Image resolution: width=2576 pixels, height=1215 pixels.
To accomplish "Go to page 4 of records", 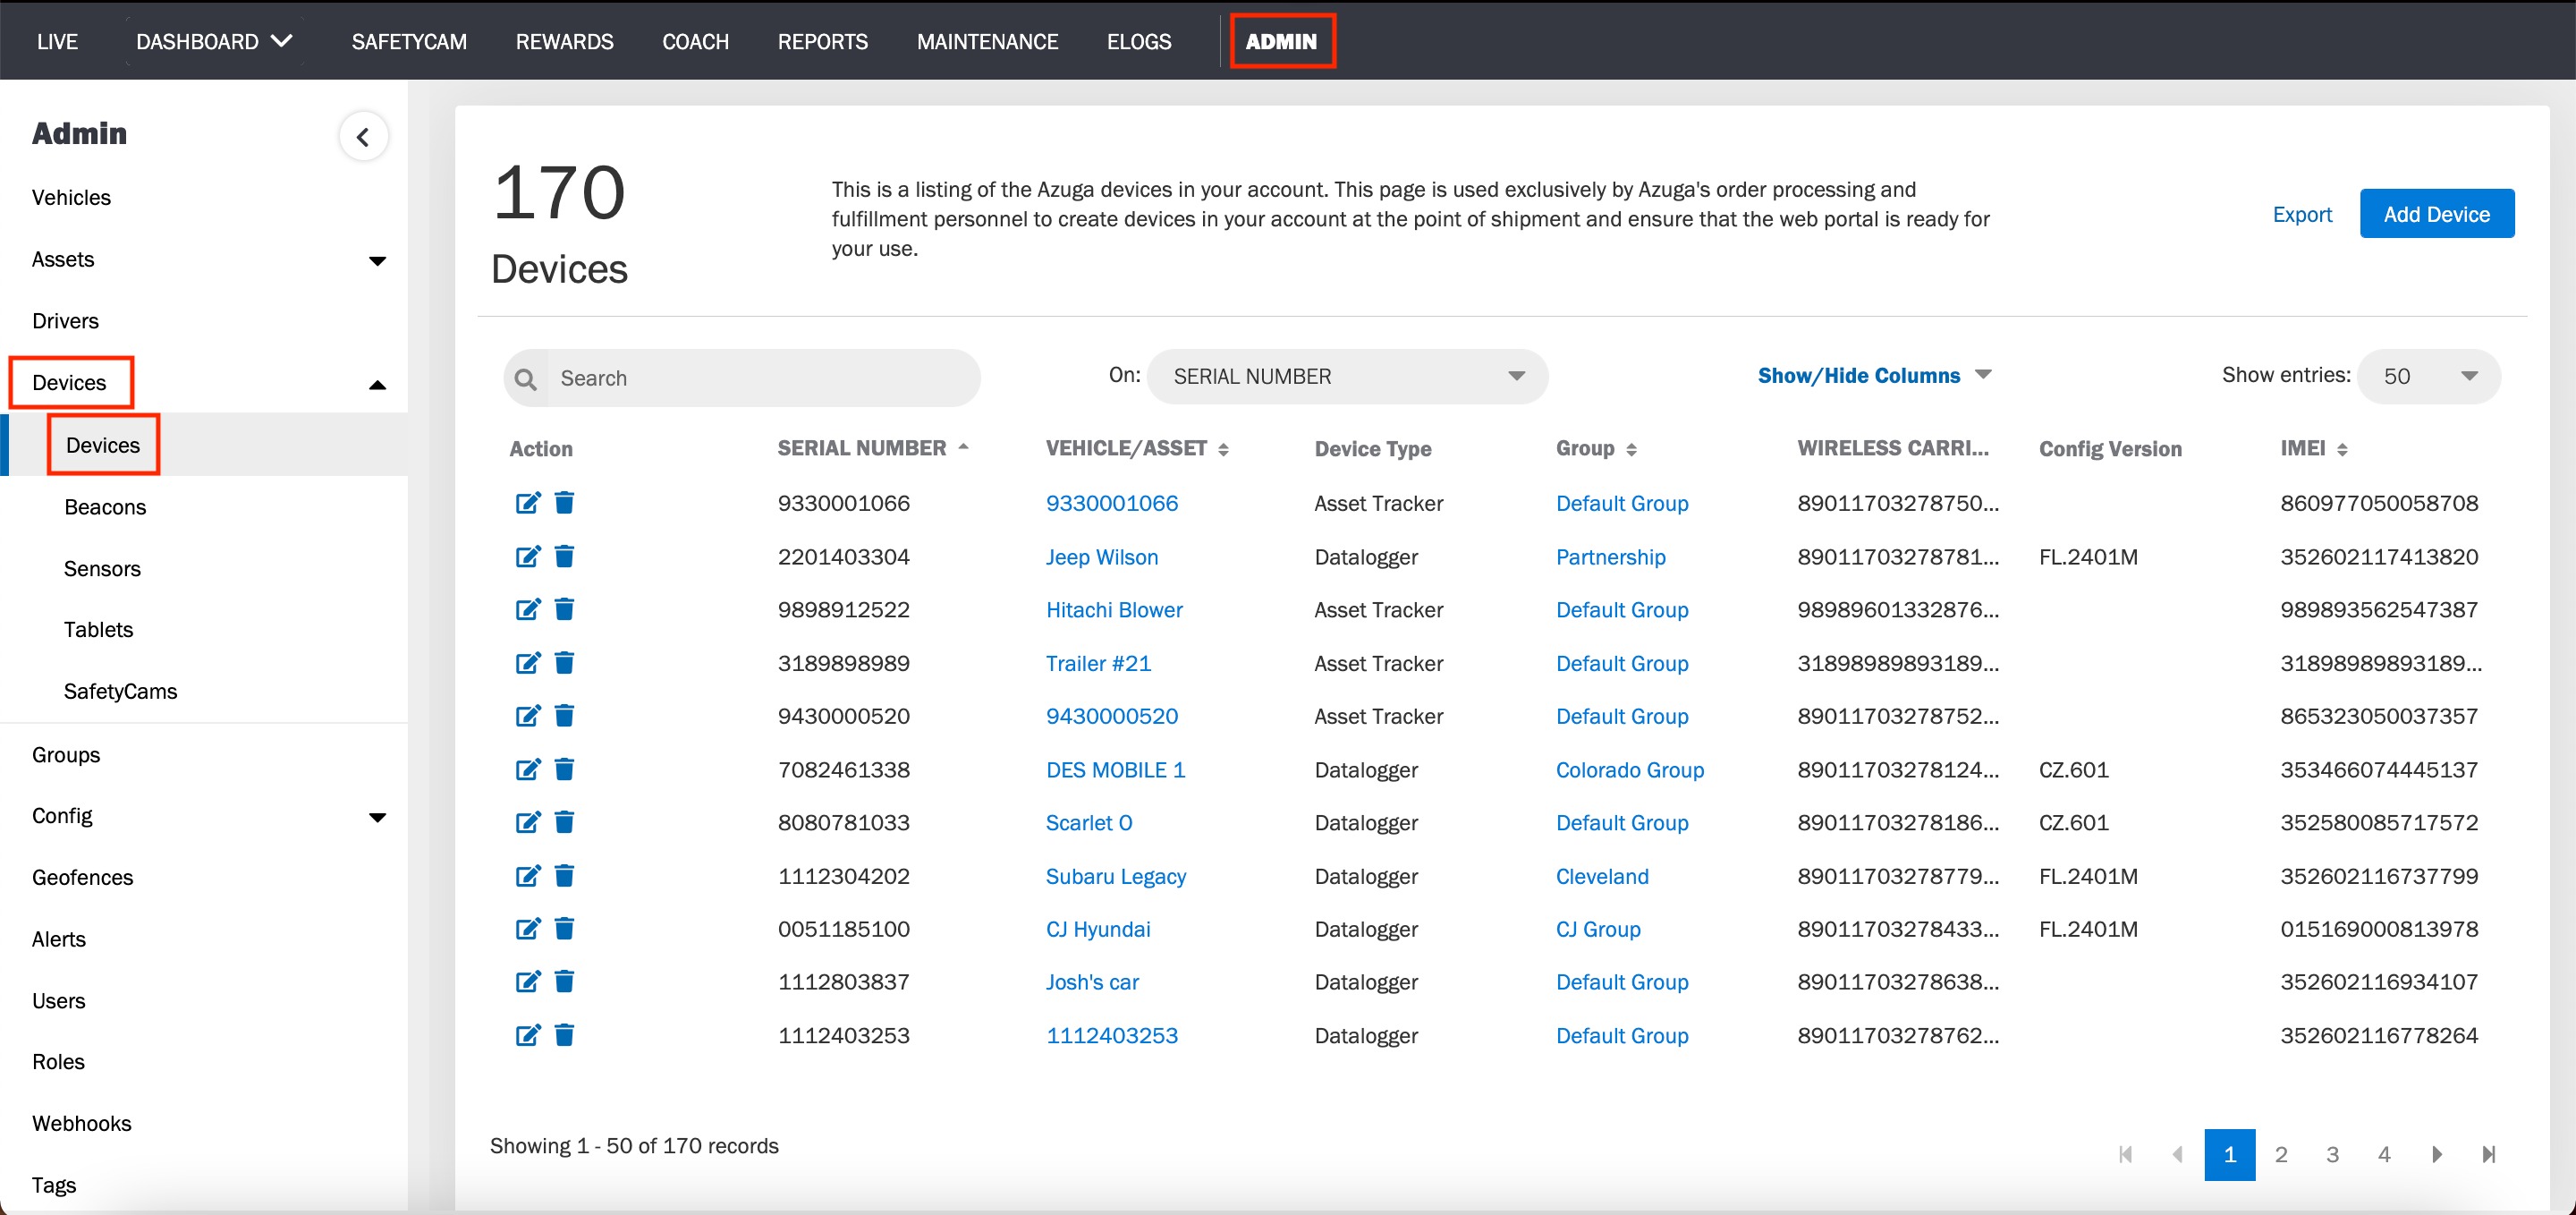I will click(x=2384, y=1155).
